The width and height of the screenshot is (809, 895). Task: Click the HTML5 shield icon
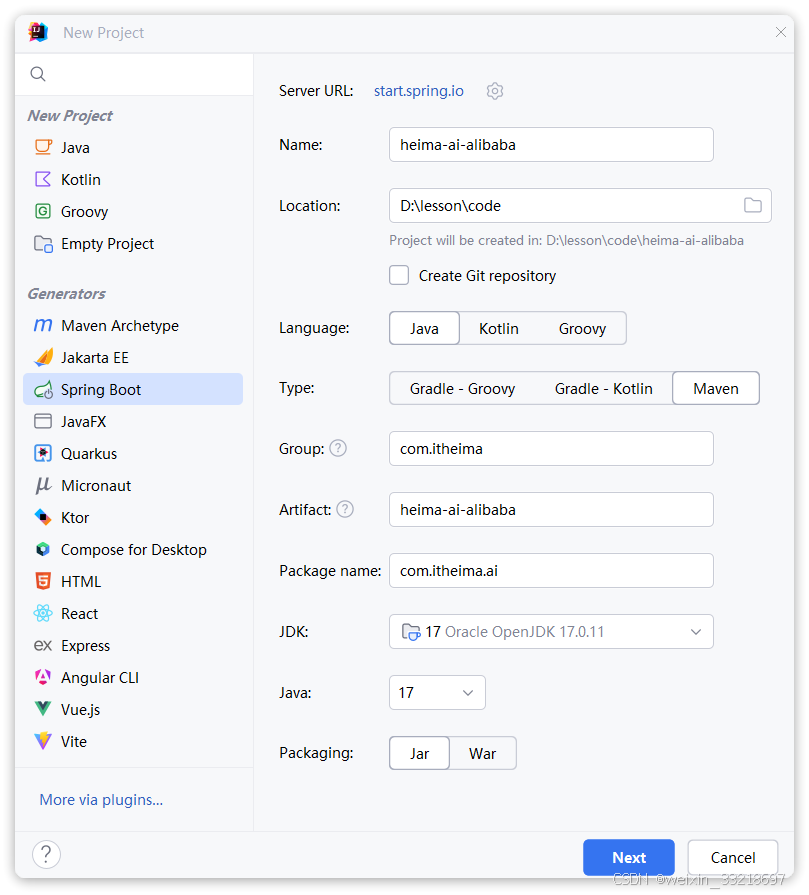coord(43,581)
